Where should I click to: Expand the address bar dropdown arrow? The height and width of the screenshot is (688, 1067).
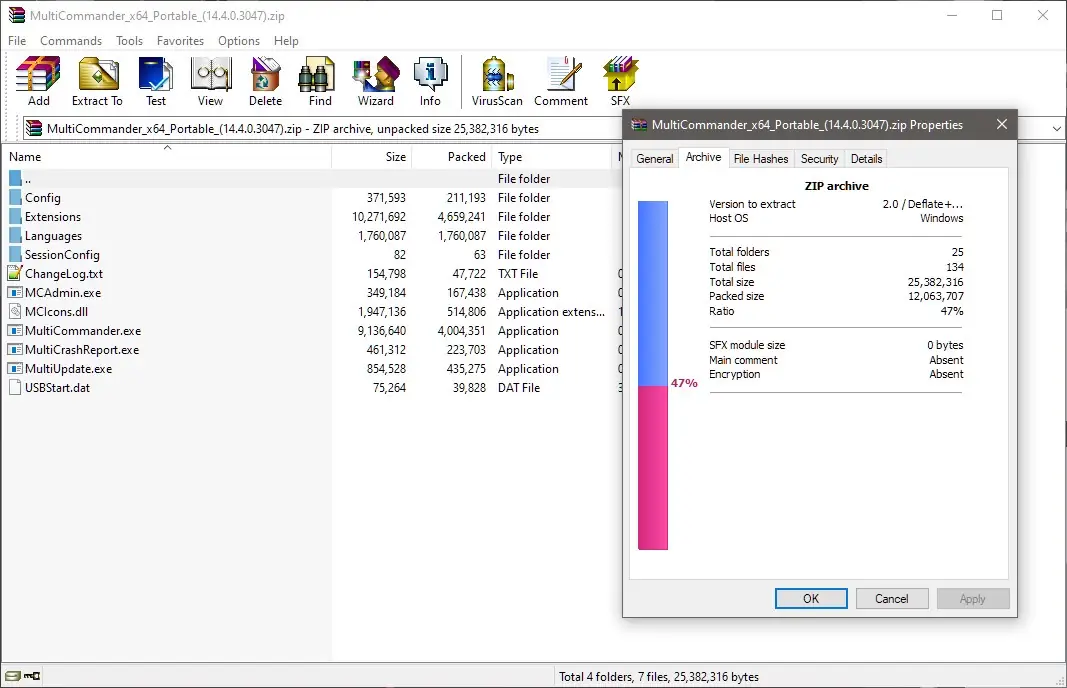point(1056,129)
